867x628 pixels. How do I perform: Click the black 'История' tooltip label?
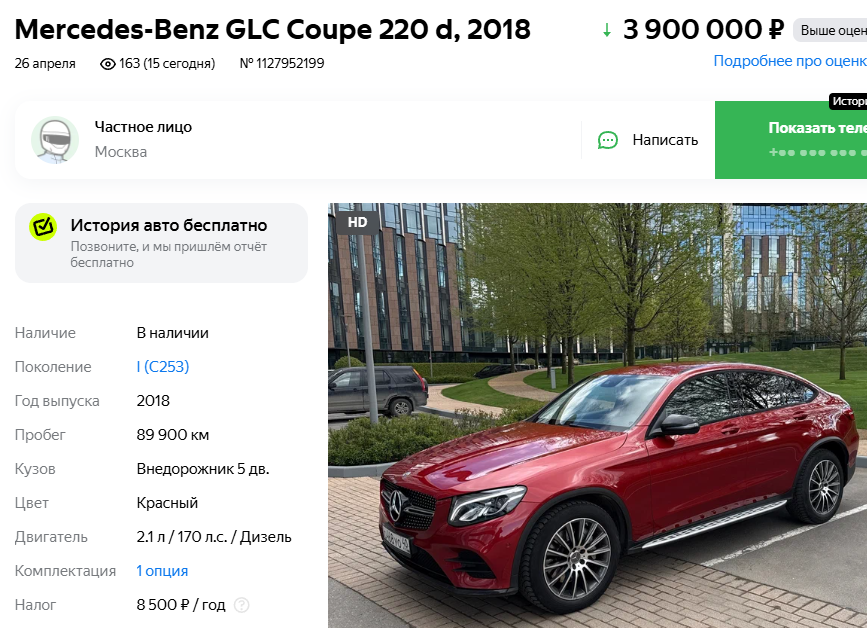click(848, 101)
